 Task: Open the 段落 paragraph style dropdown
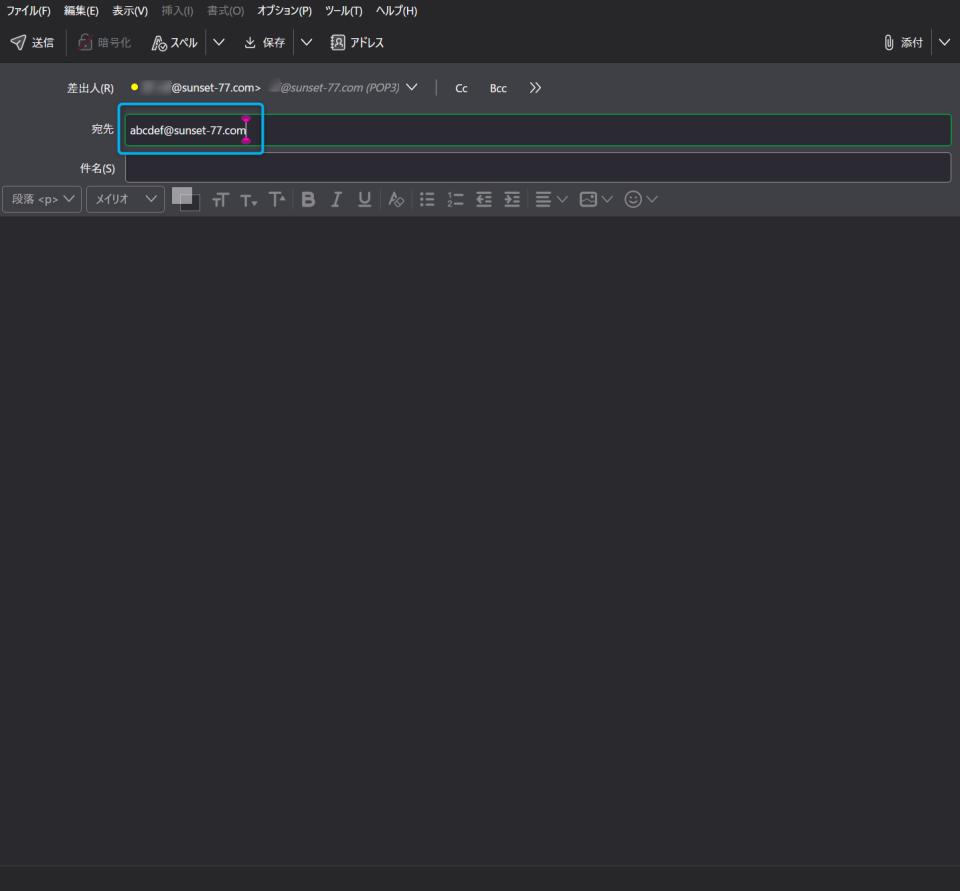42,199
